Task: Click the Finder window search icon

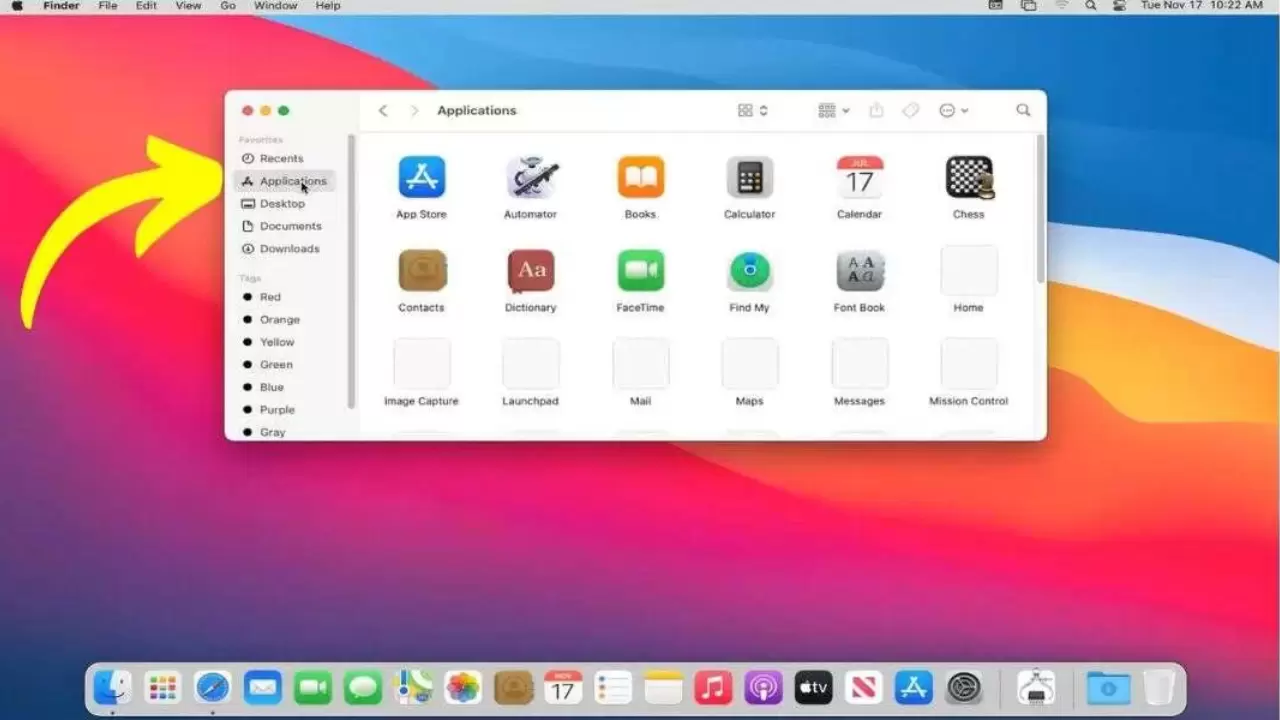Action: (x=1023, y=111)
